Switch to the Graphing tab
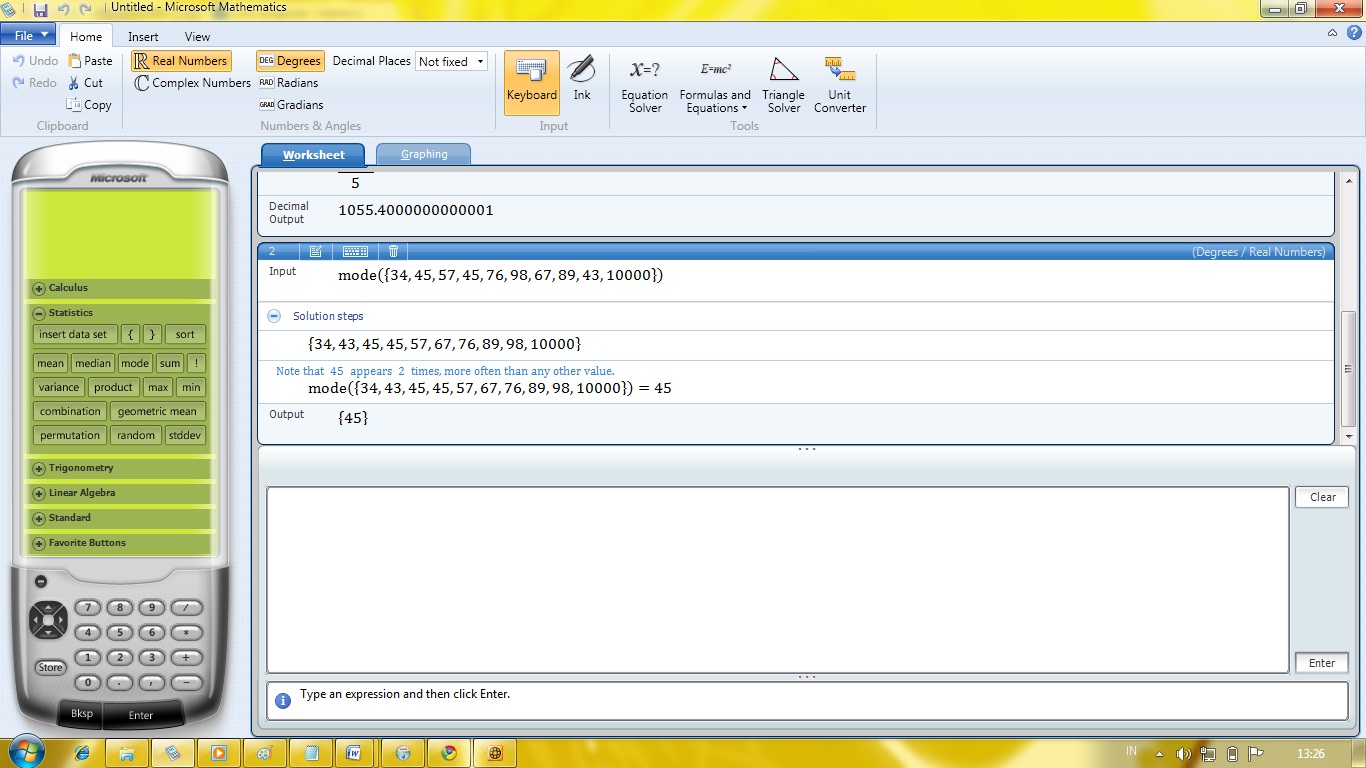This screenshot has height=768, width=1366. [x=424, y=155]
